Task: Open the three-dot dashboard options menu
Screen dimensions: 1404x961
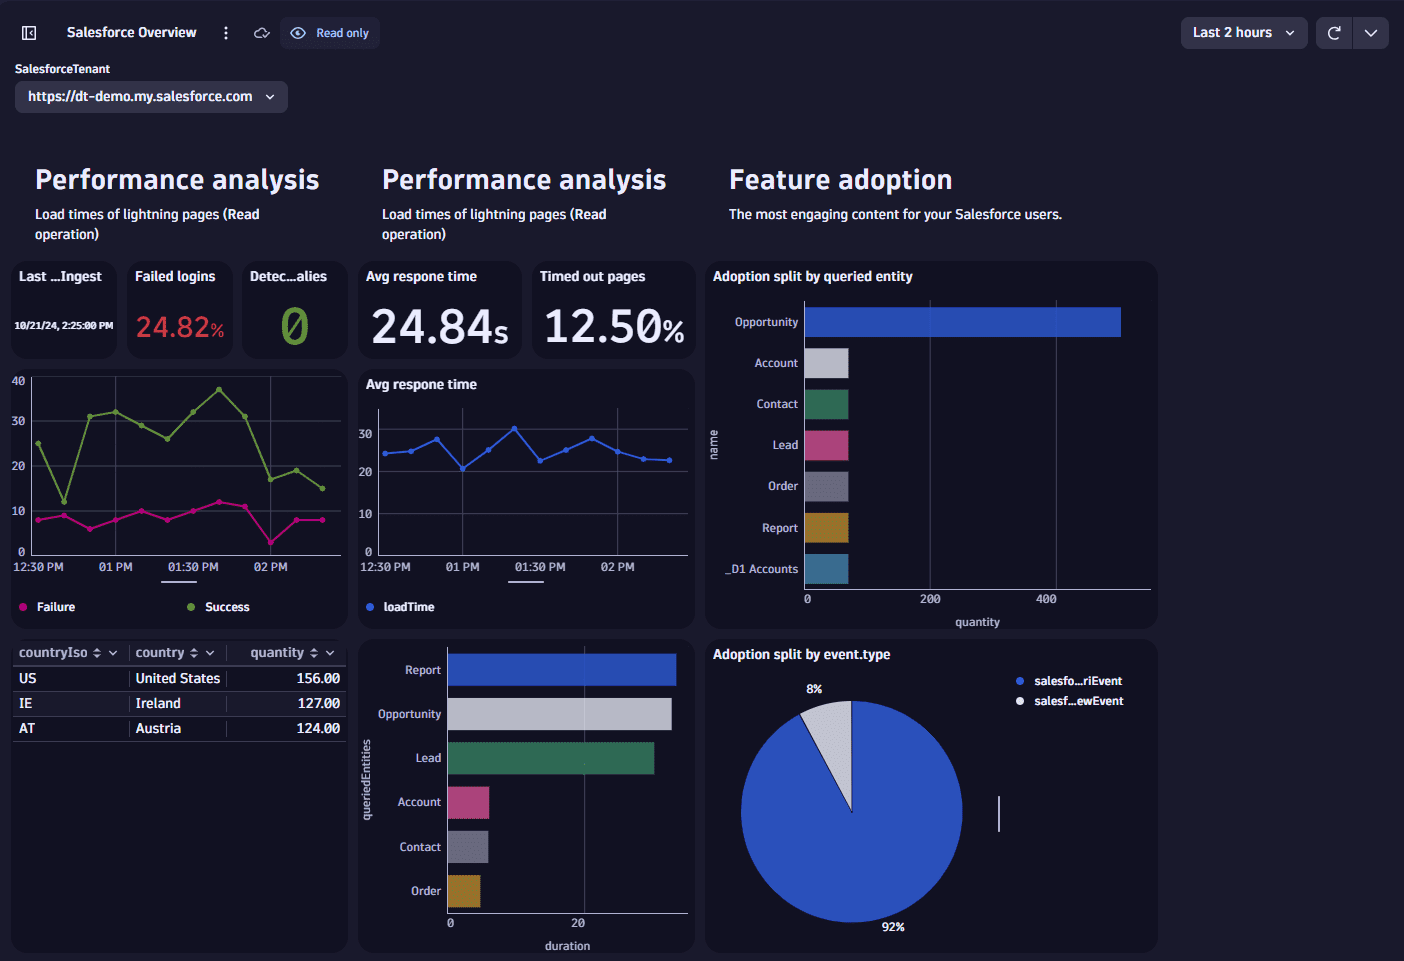Action: pos(226,33)
